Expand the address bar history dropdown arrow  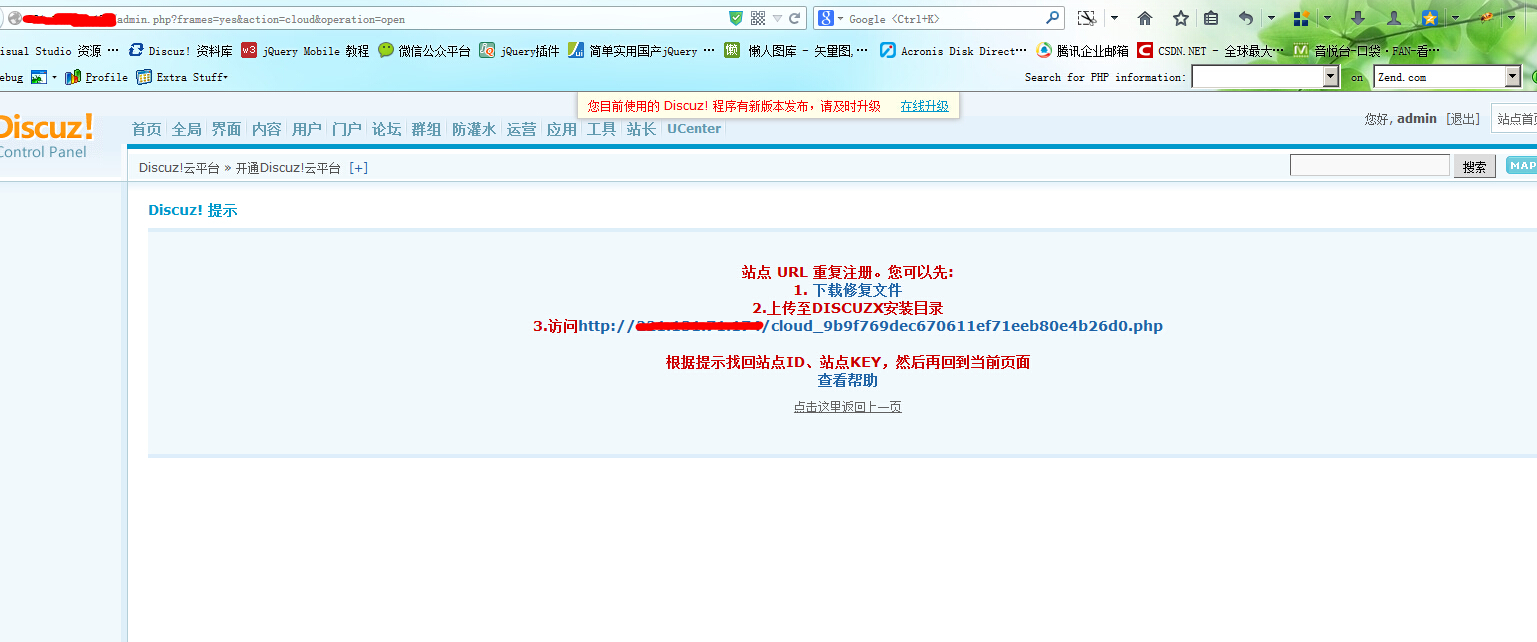(x=777, y=18)
